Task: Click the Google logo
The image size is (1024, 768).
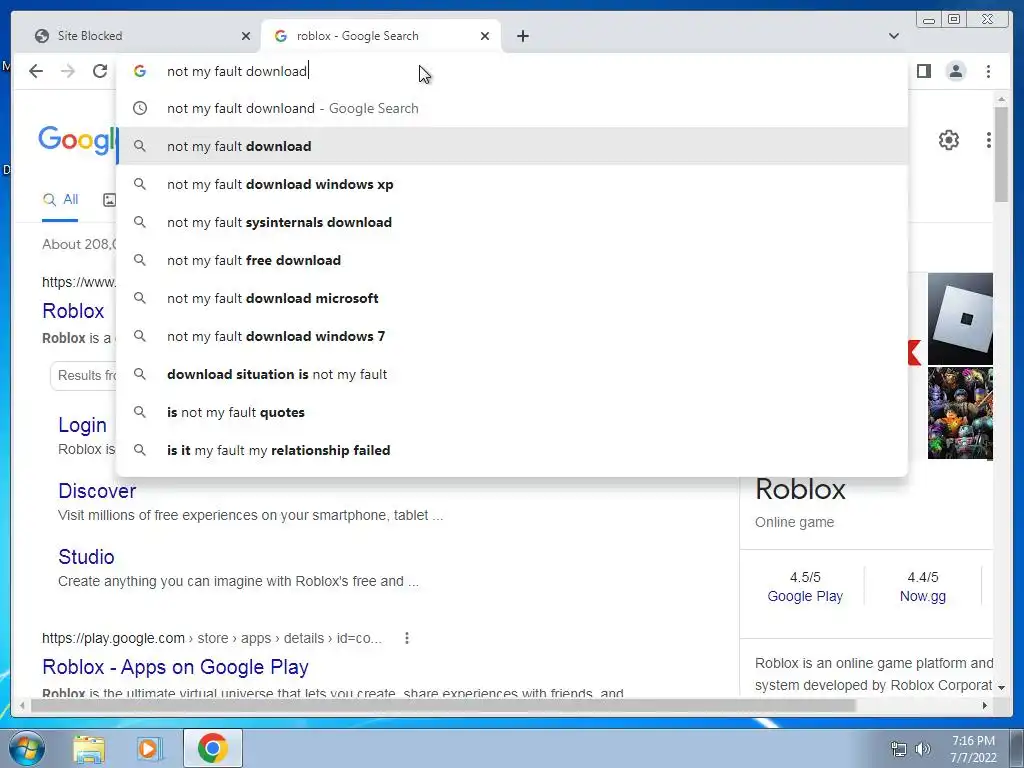Action: [77, 140]
